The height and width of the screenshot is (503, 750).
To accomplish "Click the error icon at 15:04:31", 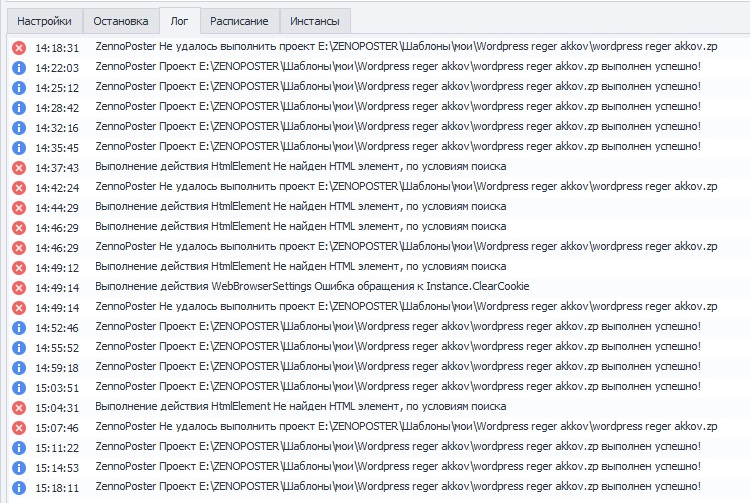I will click(x=19, y=408).
